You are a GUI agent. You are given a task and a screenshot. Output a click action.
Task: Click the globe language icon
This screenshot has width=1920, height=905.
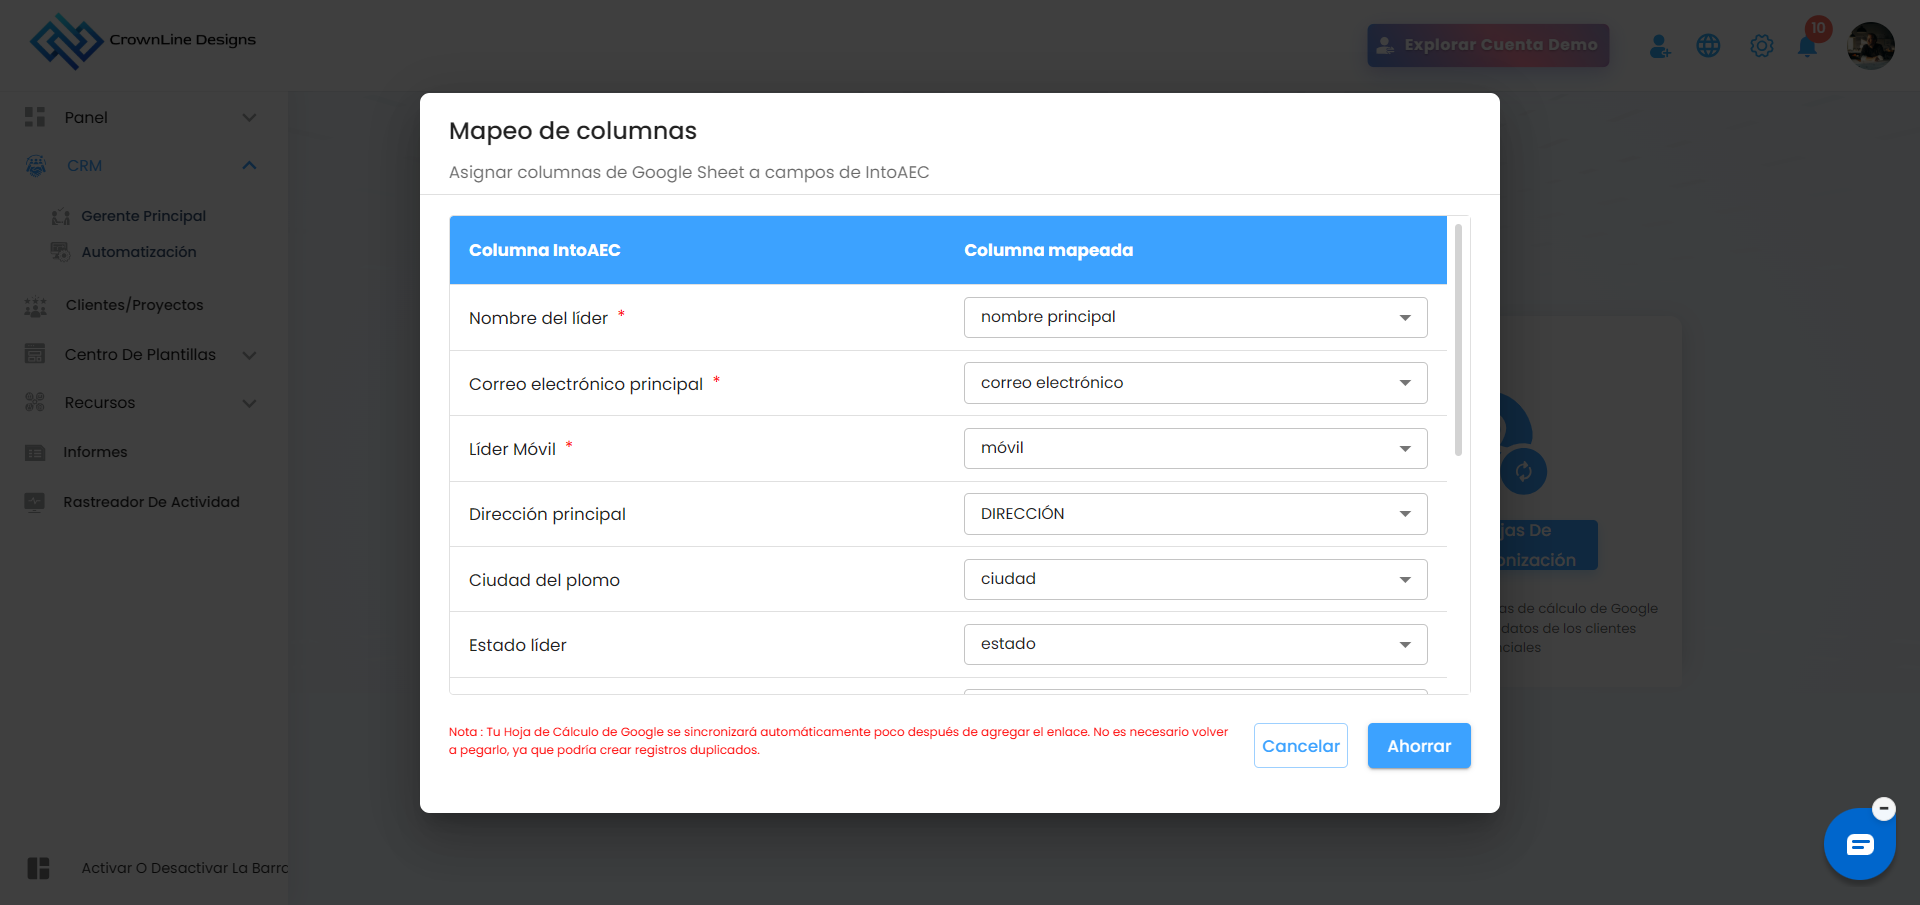pyautogui.click(x=1708, y=46)
